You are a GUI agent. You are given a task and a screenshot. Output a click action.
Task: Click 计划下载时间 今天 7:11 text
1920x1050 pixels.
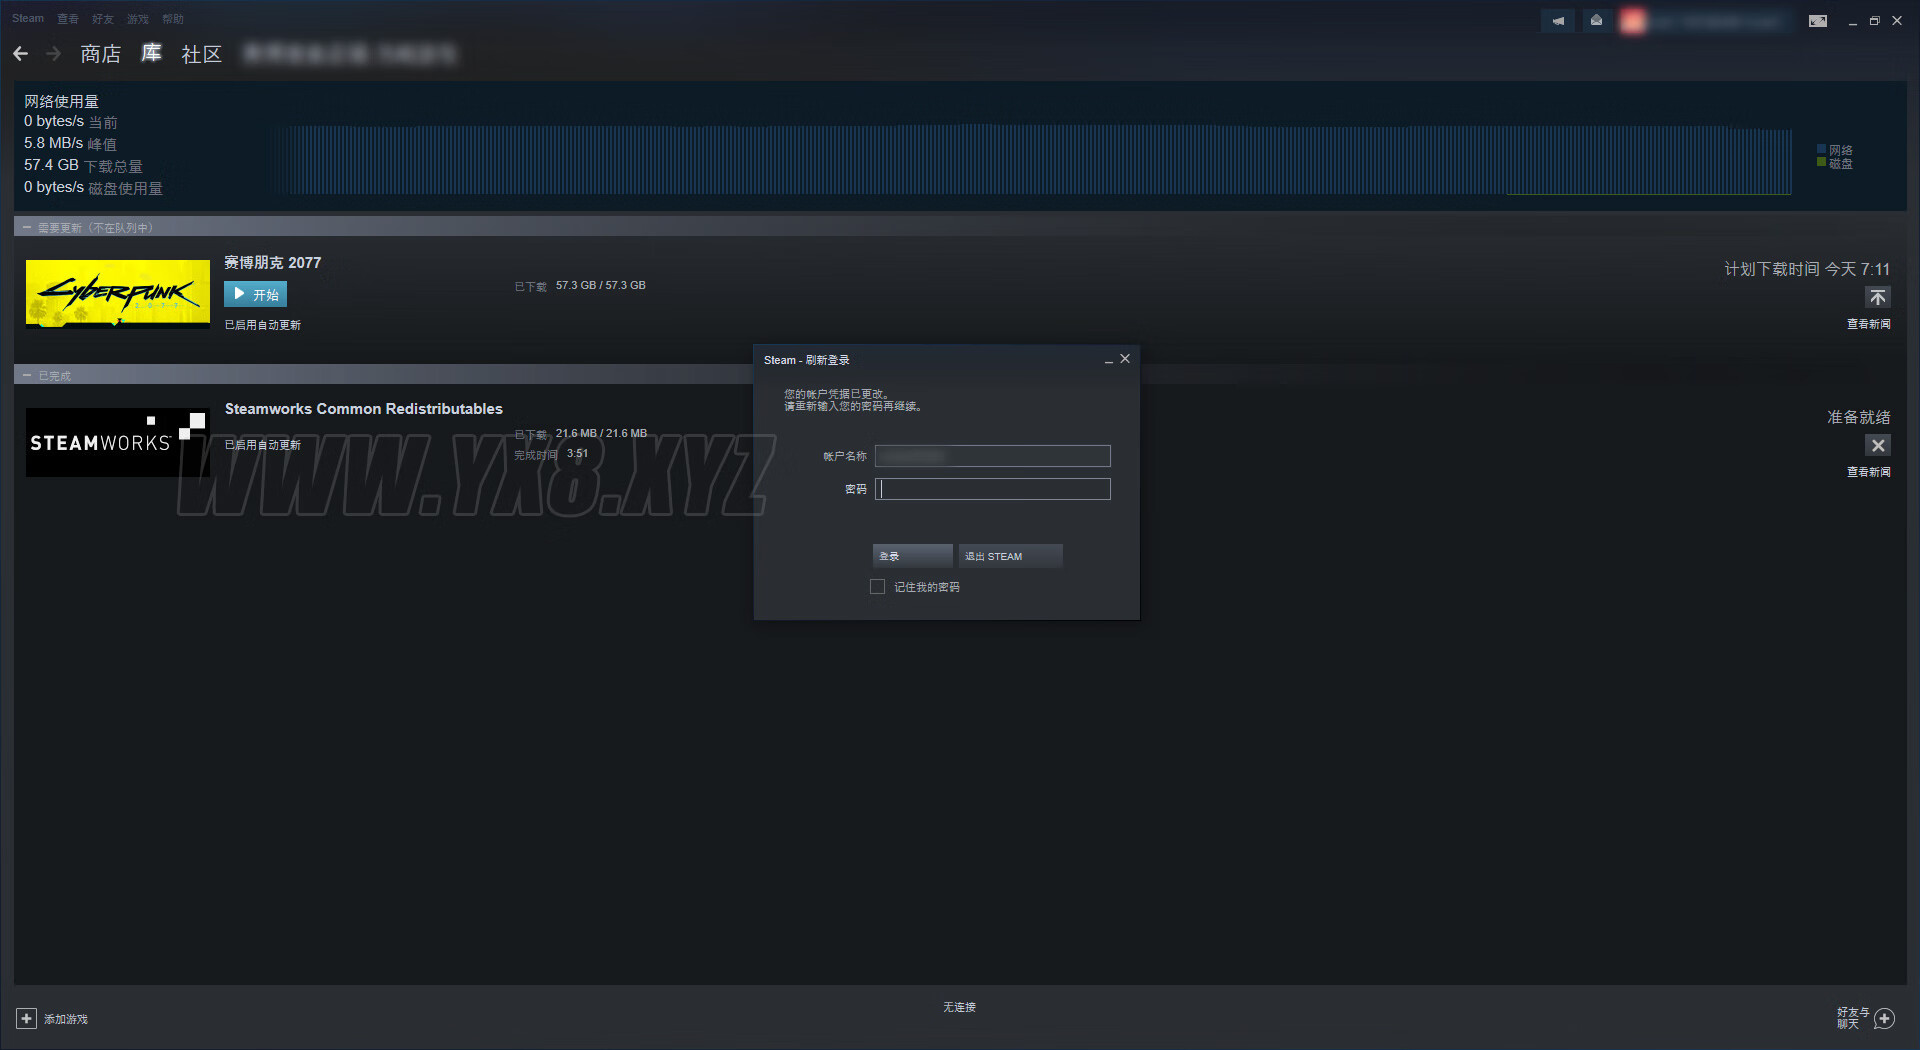(1807, 269)
